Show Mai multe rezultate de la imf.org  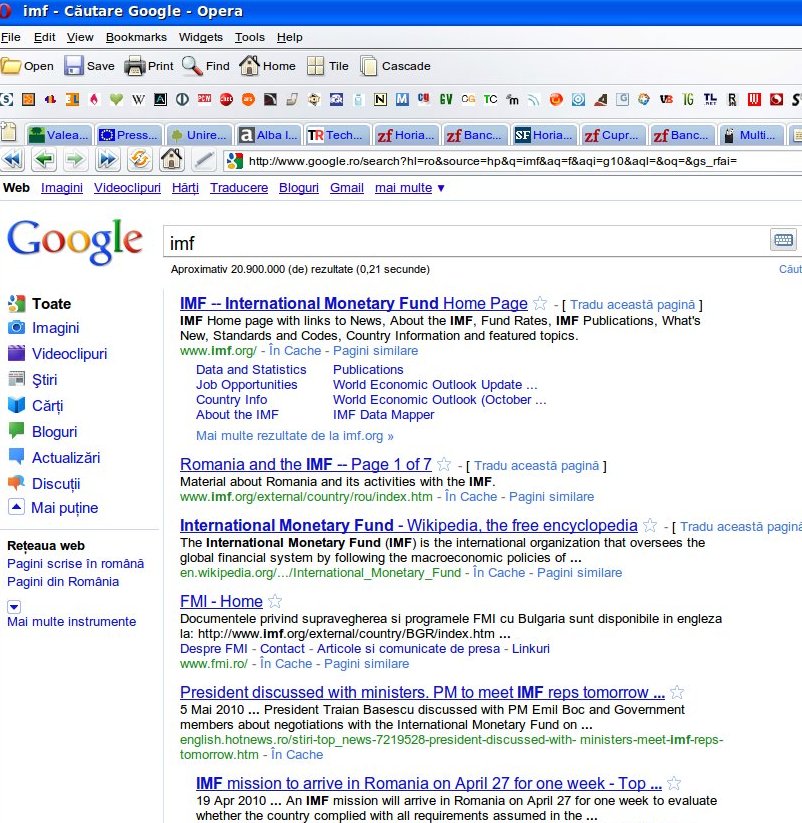pyautogui.click(x=294, y=436)
